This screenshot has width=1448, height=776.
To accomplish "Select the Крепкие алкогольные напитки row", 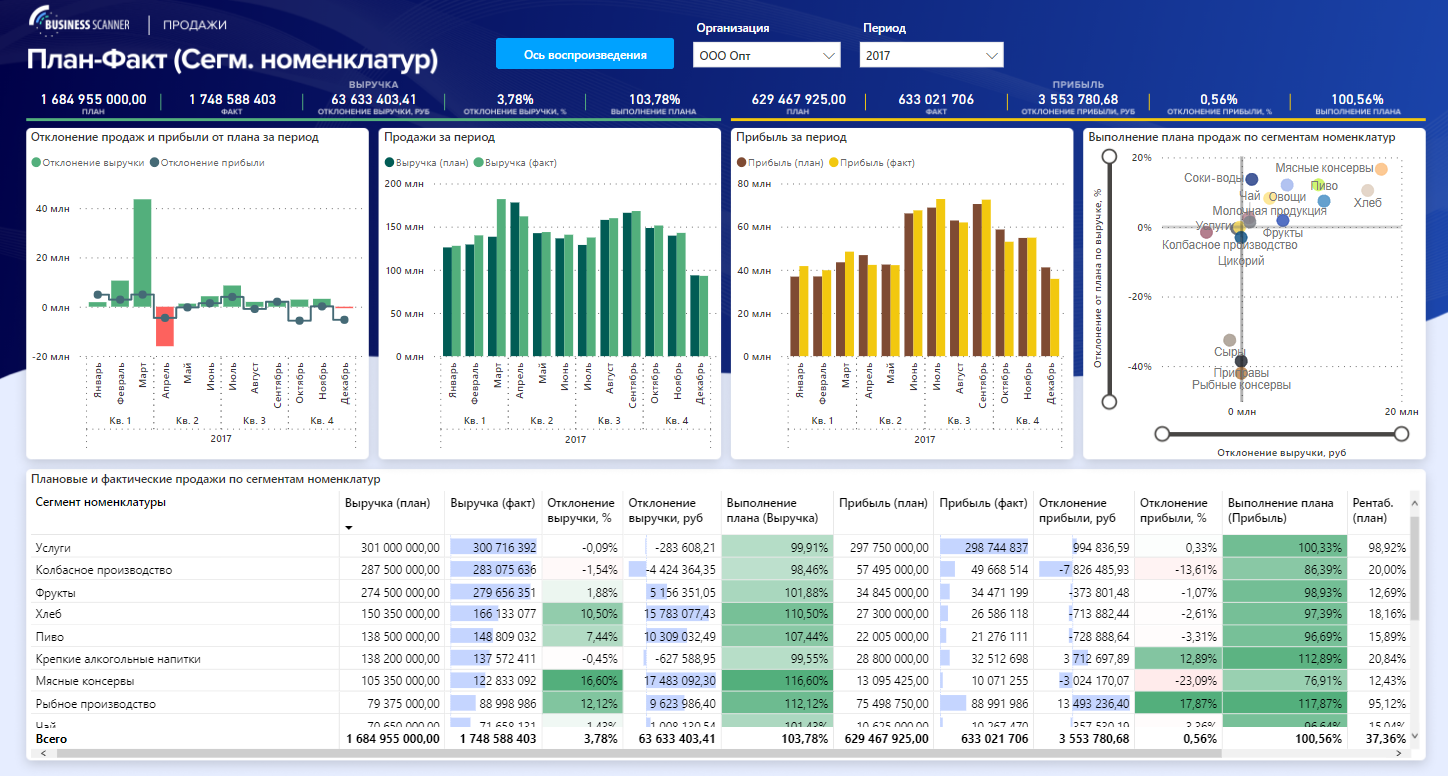I will click(x=719, y=658).
